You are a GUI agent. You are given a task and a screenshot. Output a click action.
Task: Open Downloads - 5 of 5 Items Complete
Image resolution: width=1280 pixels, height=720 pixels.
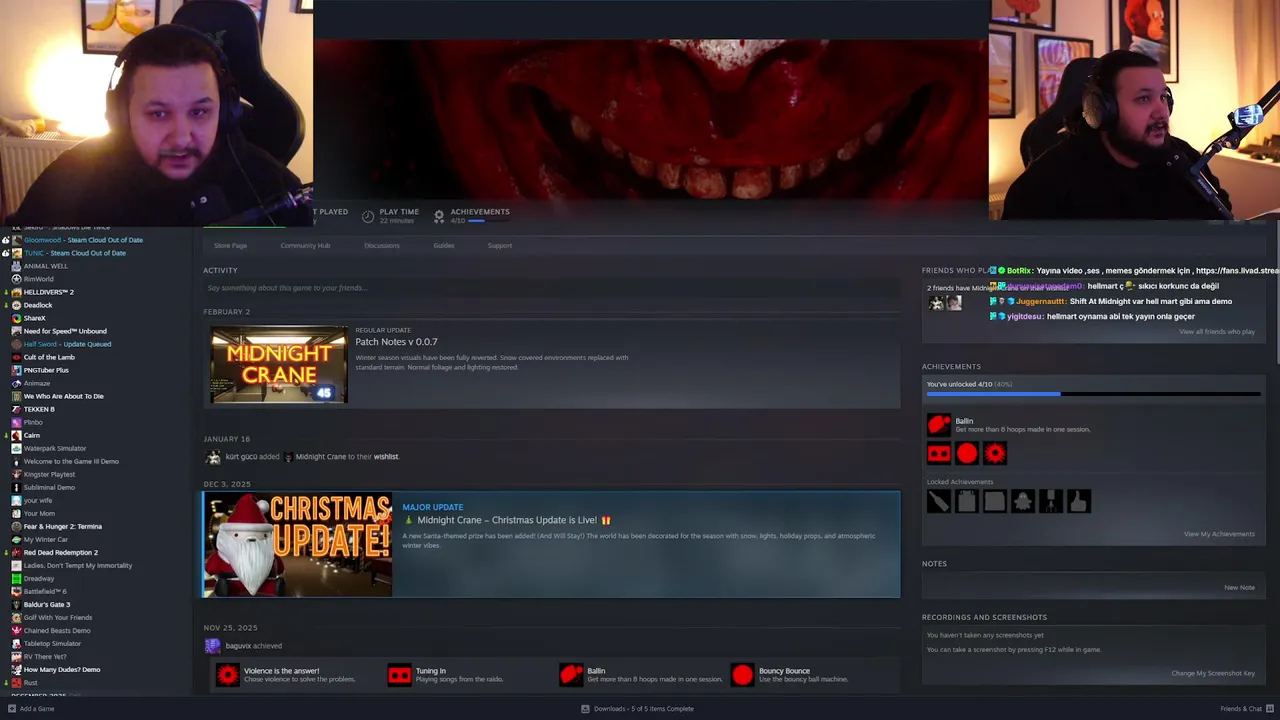click(x=644, y=709)
